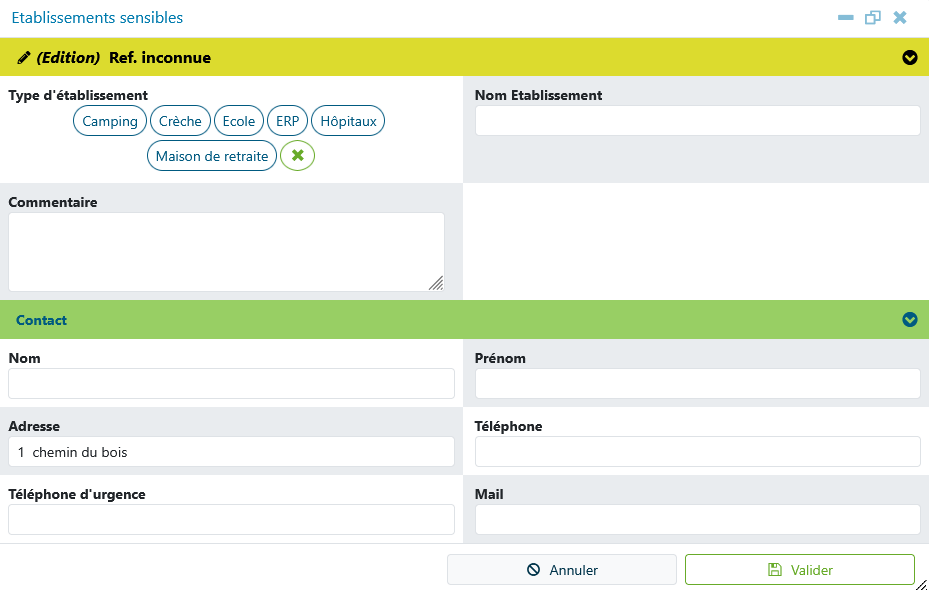The width and height of the screenshot is (929, 590).
Task: Restore the Etablissements sensibles window
Action: (x=873, y=18)
